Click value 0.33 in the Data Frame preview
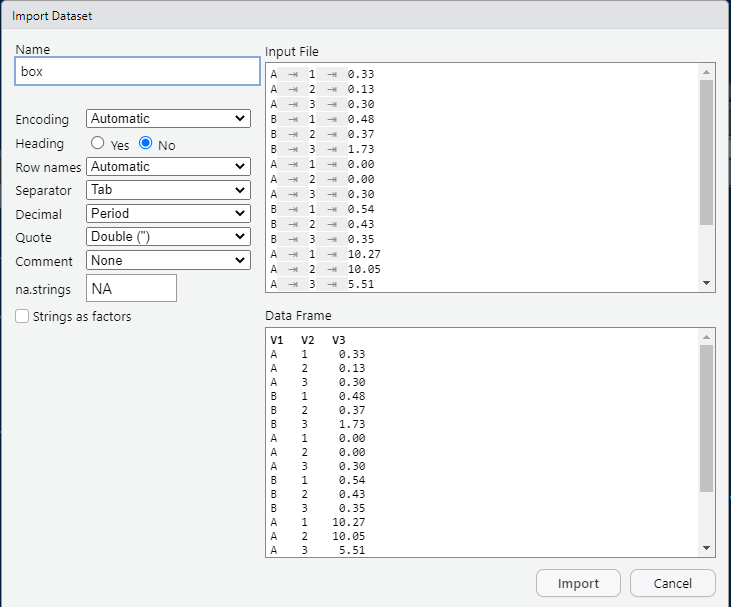The height and width of the screenshot is (607, 731). 352,354
